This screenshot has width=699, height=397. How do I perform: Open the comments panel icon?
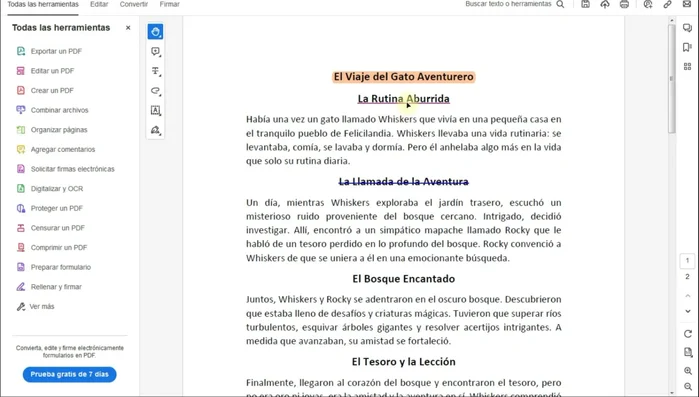(687, 28)
